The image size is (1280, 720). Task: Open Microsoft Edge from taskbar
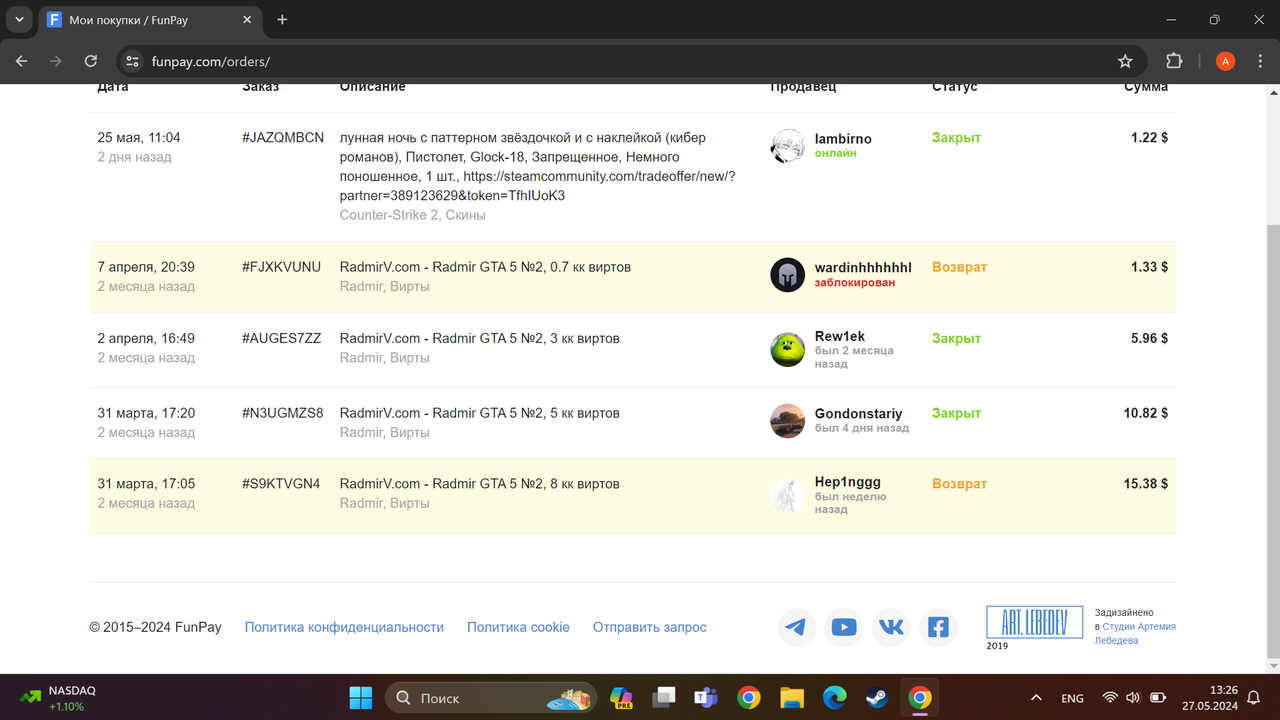[x=834, y=698]
